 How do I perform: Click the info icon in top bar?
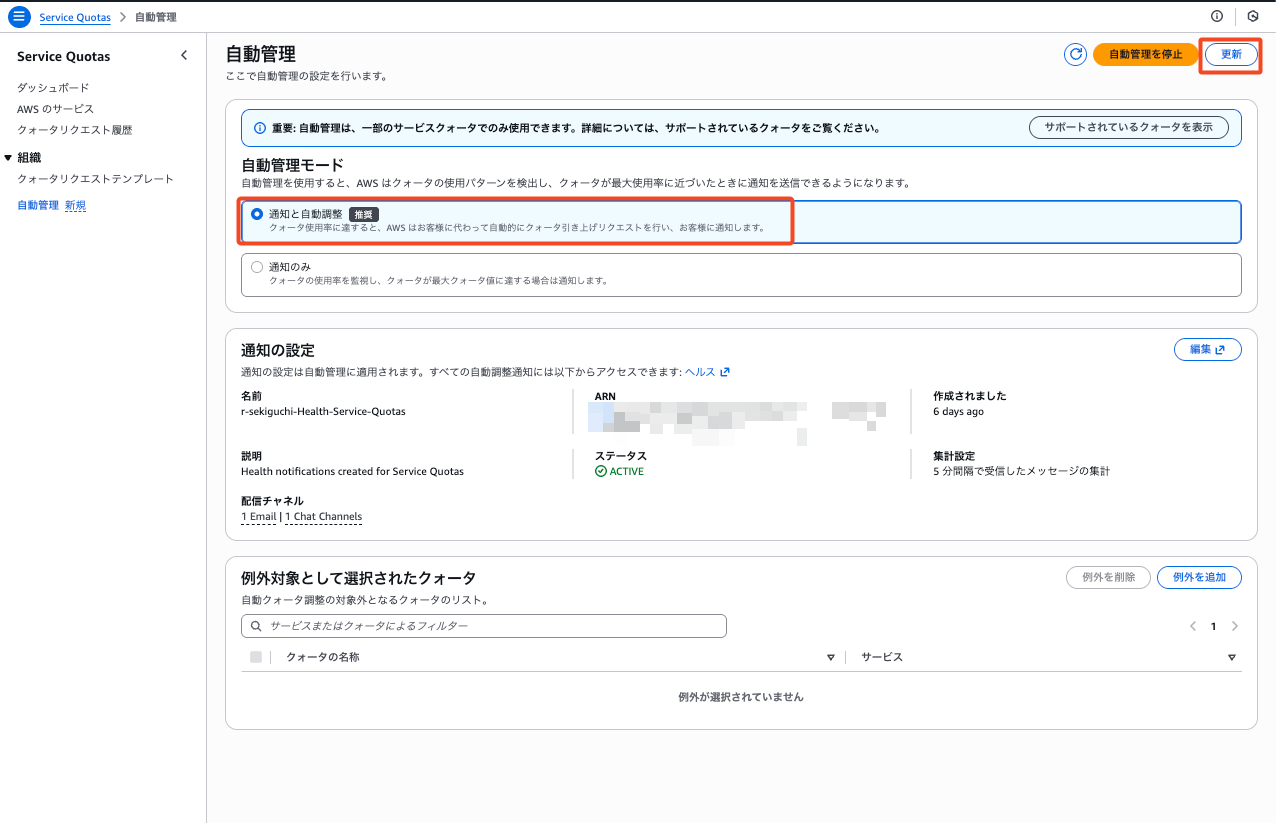pos(1217,17)
